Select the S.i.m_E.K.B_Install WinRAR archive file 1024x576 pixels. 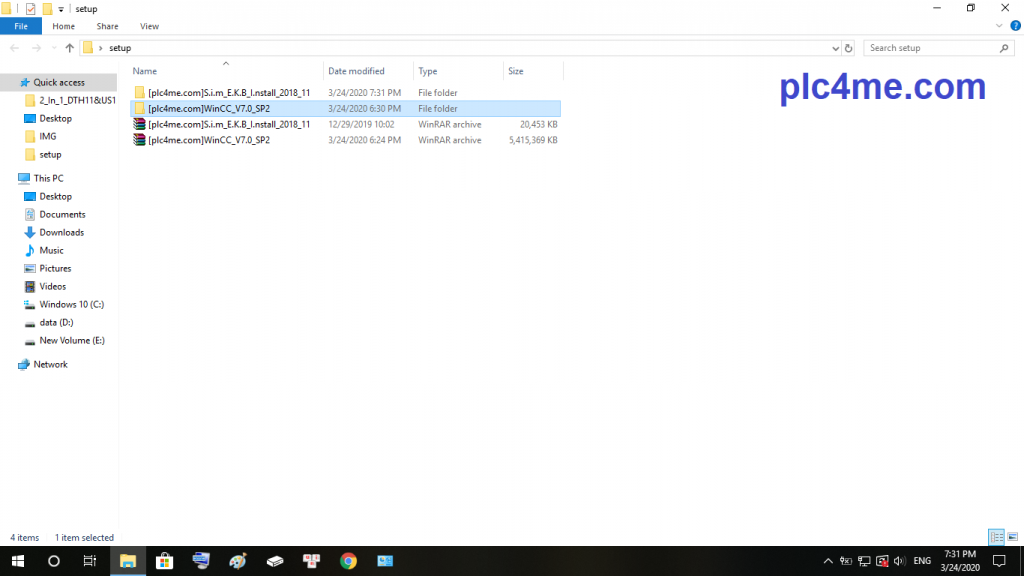point(228,125)
